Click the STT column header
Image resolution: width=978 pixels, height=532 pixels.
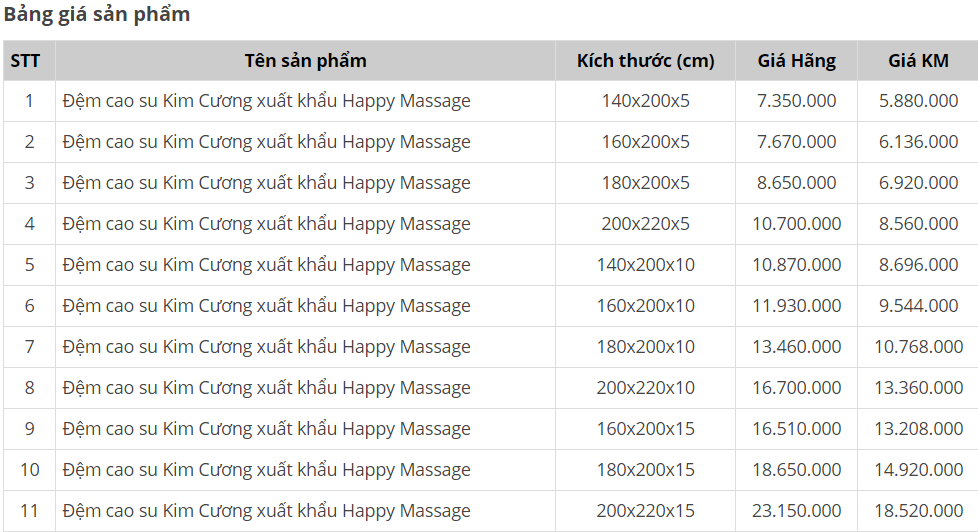[25, 61]
